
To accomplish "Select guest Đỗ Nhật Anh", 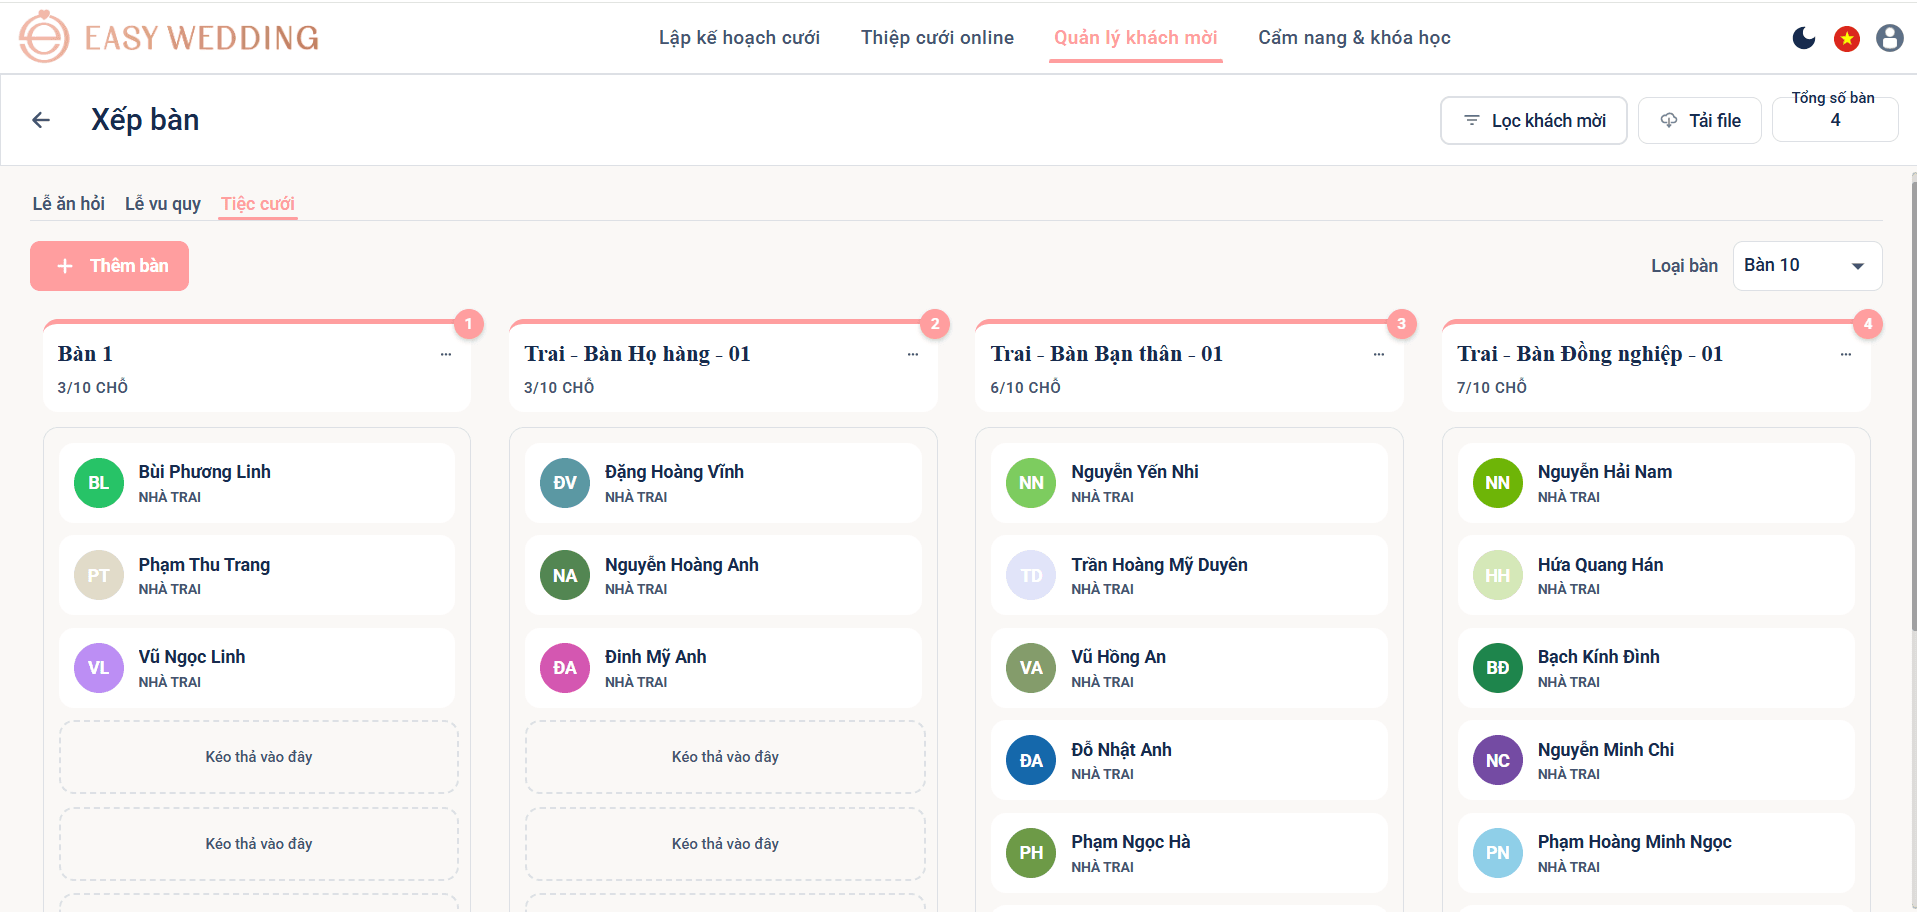I will click(1189, 760).
